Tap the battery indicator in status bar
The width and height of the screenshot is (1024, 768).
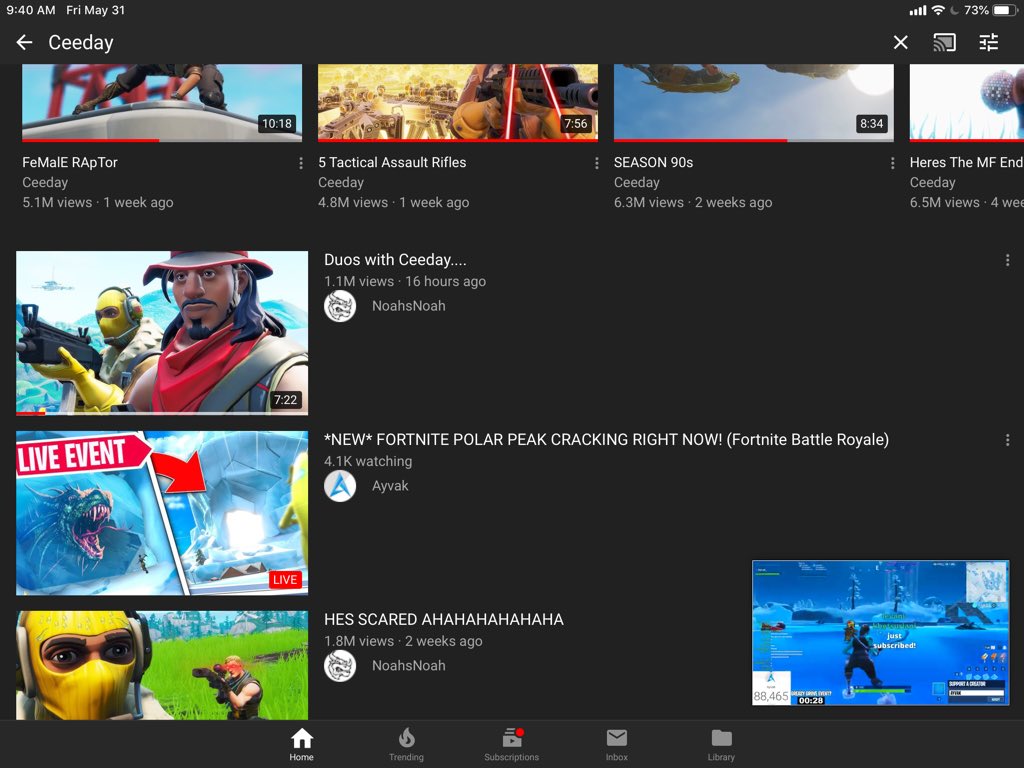[1004, 10]
